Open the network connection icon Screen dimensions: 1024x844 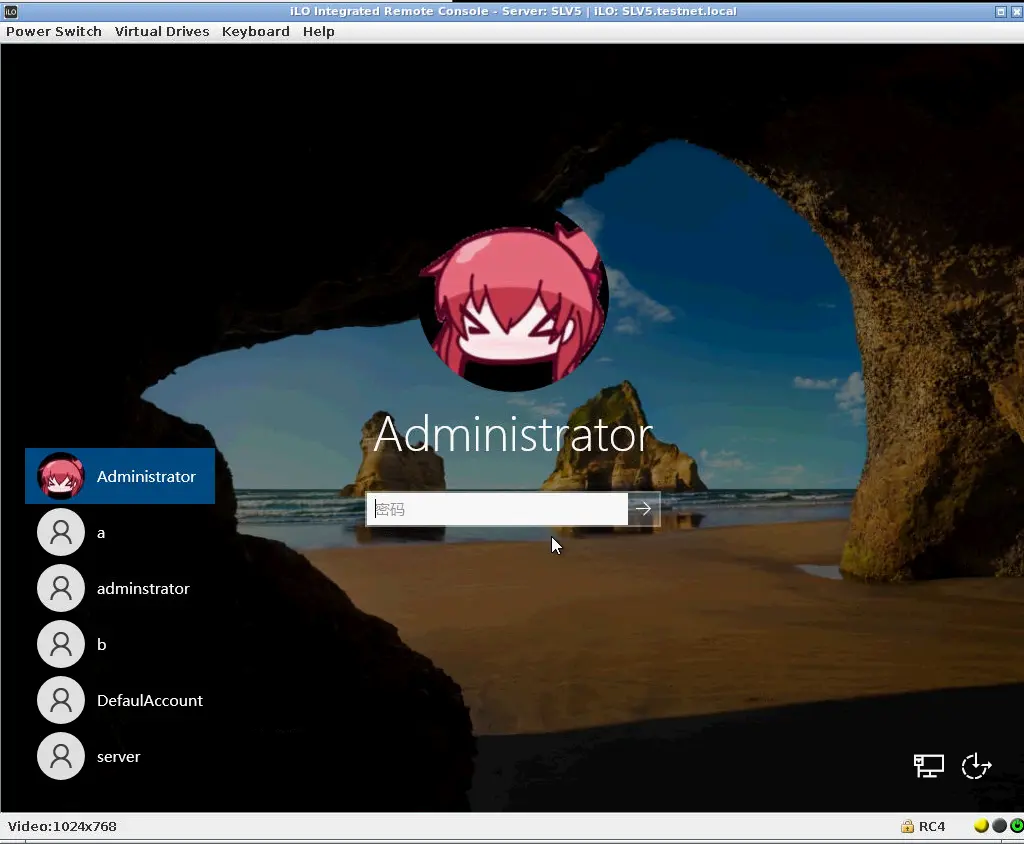929,766
